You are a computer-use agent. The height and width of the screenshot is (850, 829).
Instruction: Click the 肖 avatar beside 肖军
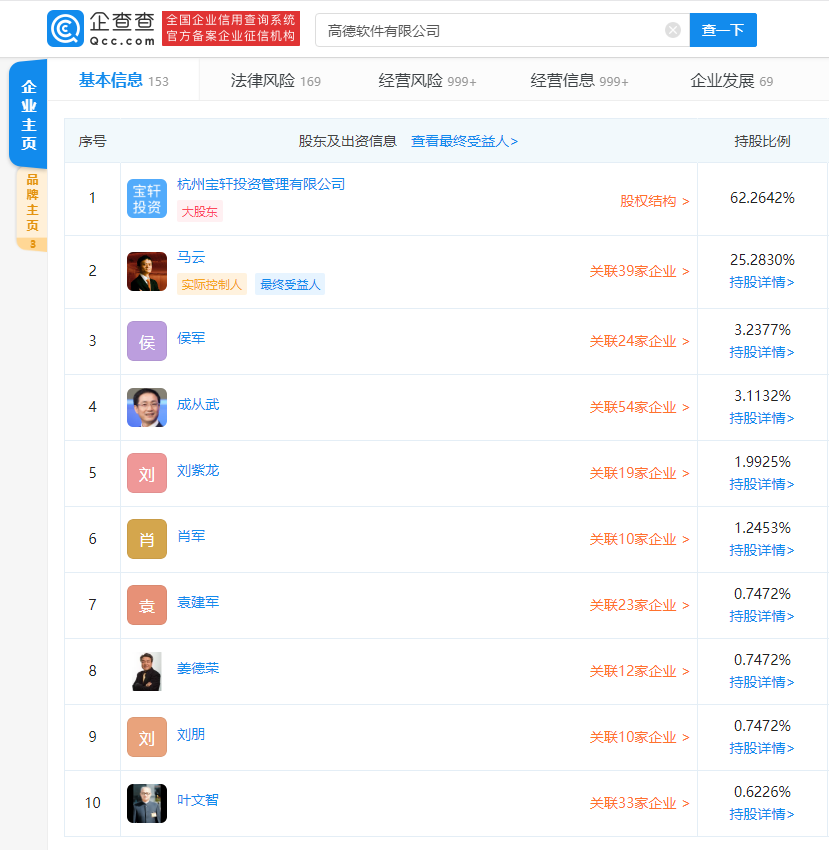coord(147,539)
